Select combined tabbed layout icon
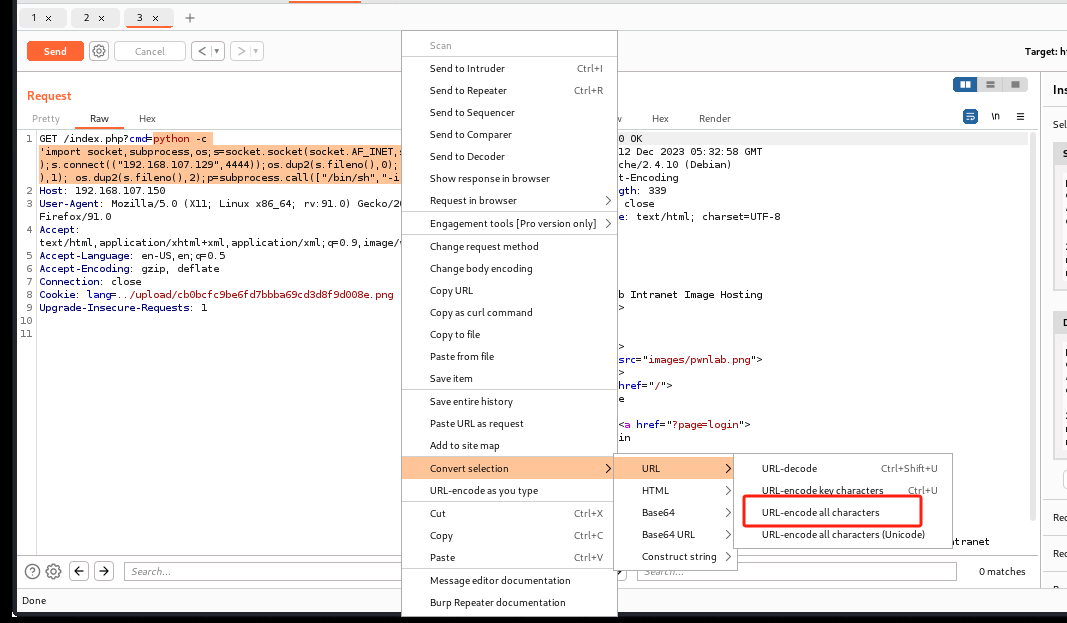1067x623 pixels. (1015, 84)
